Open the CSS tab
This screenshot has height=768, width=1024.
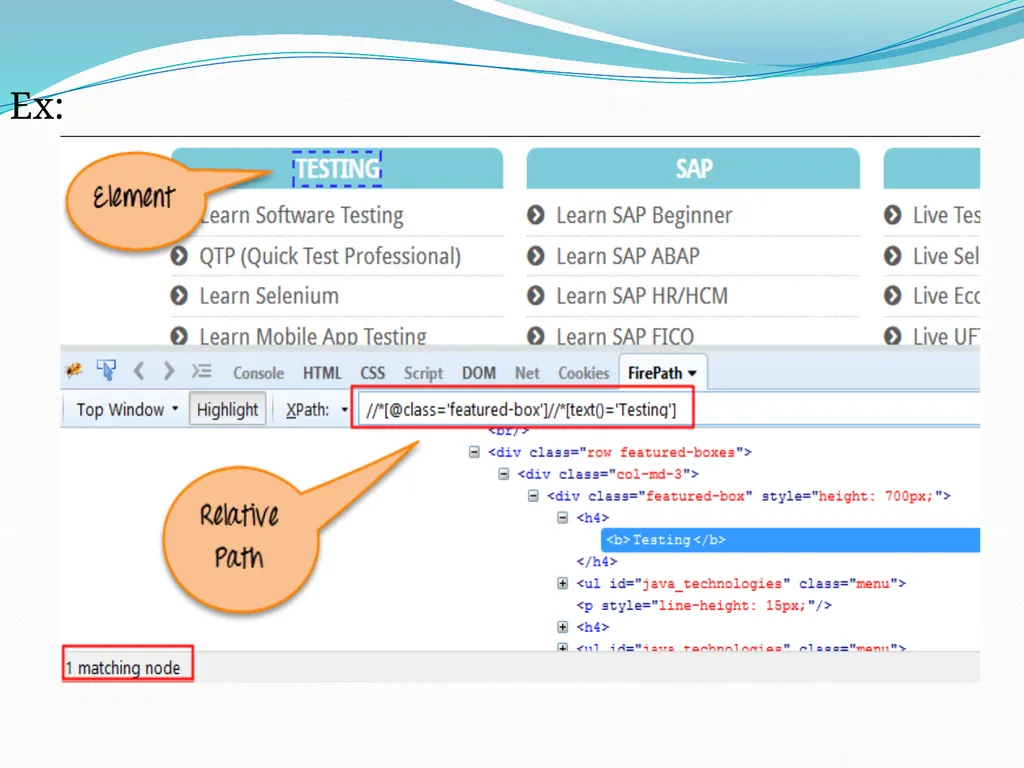[373, 373]
